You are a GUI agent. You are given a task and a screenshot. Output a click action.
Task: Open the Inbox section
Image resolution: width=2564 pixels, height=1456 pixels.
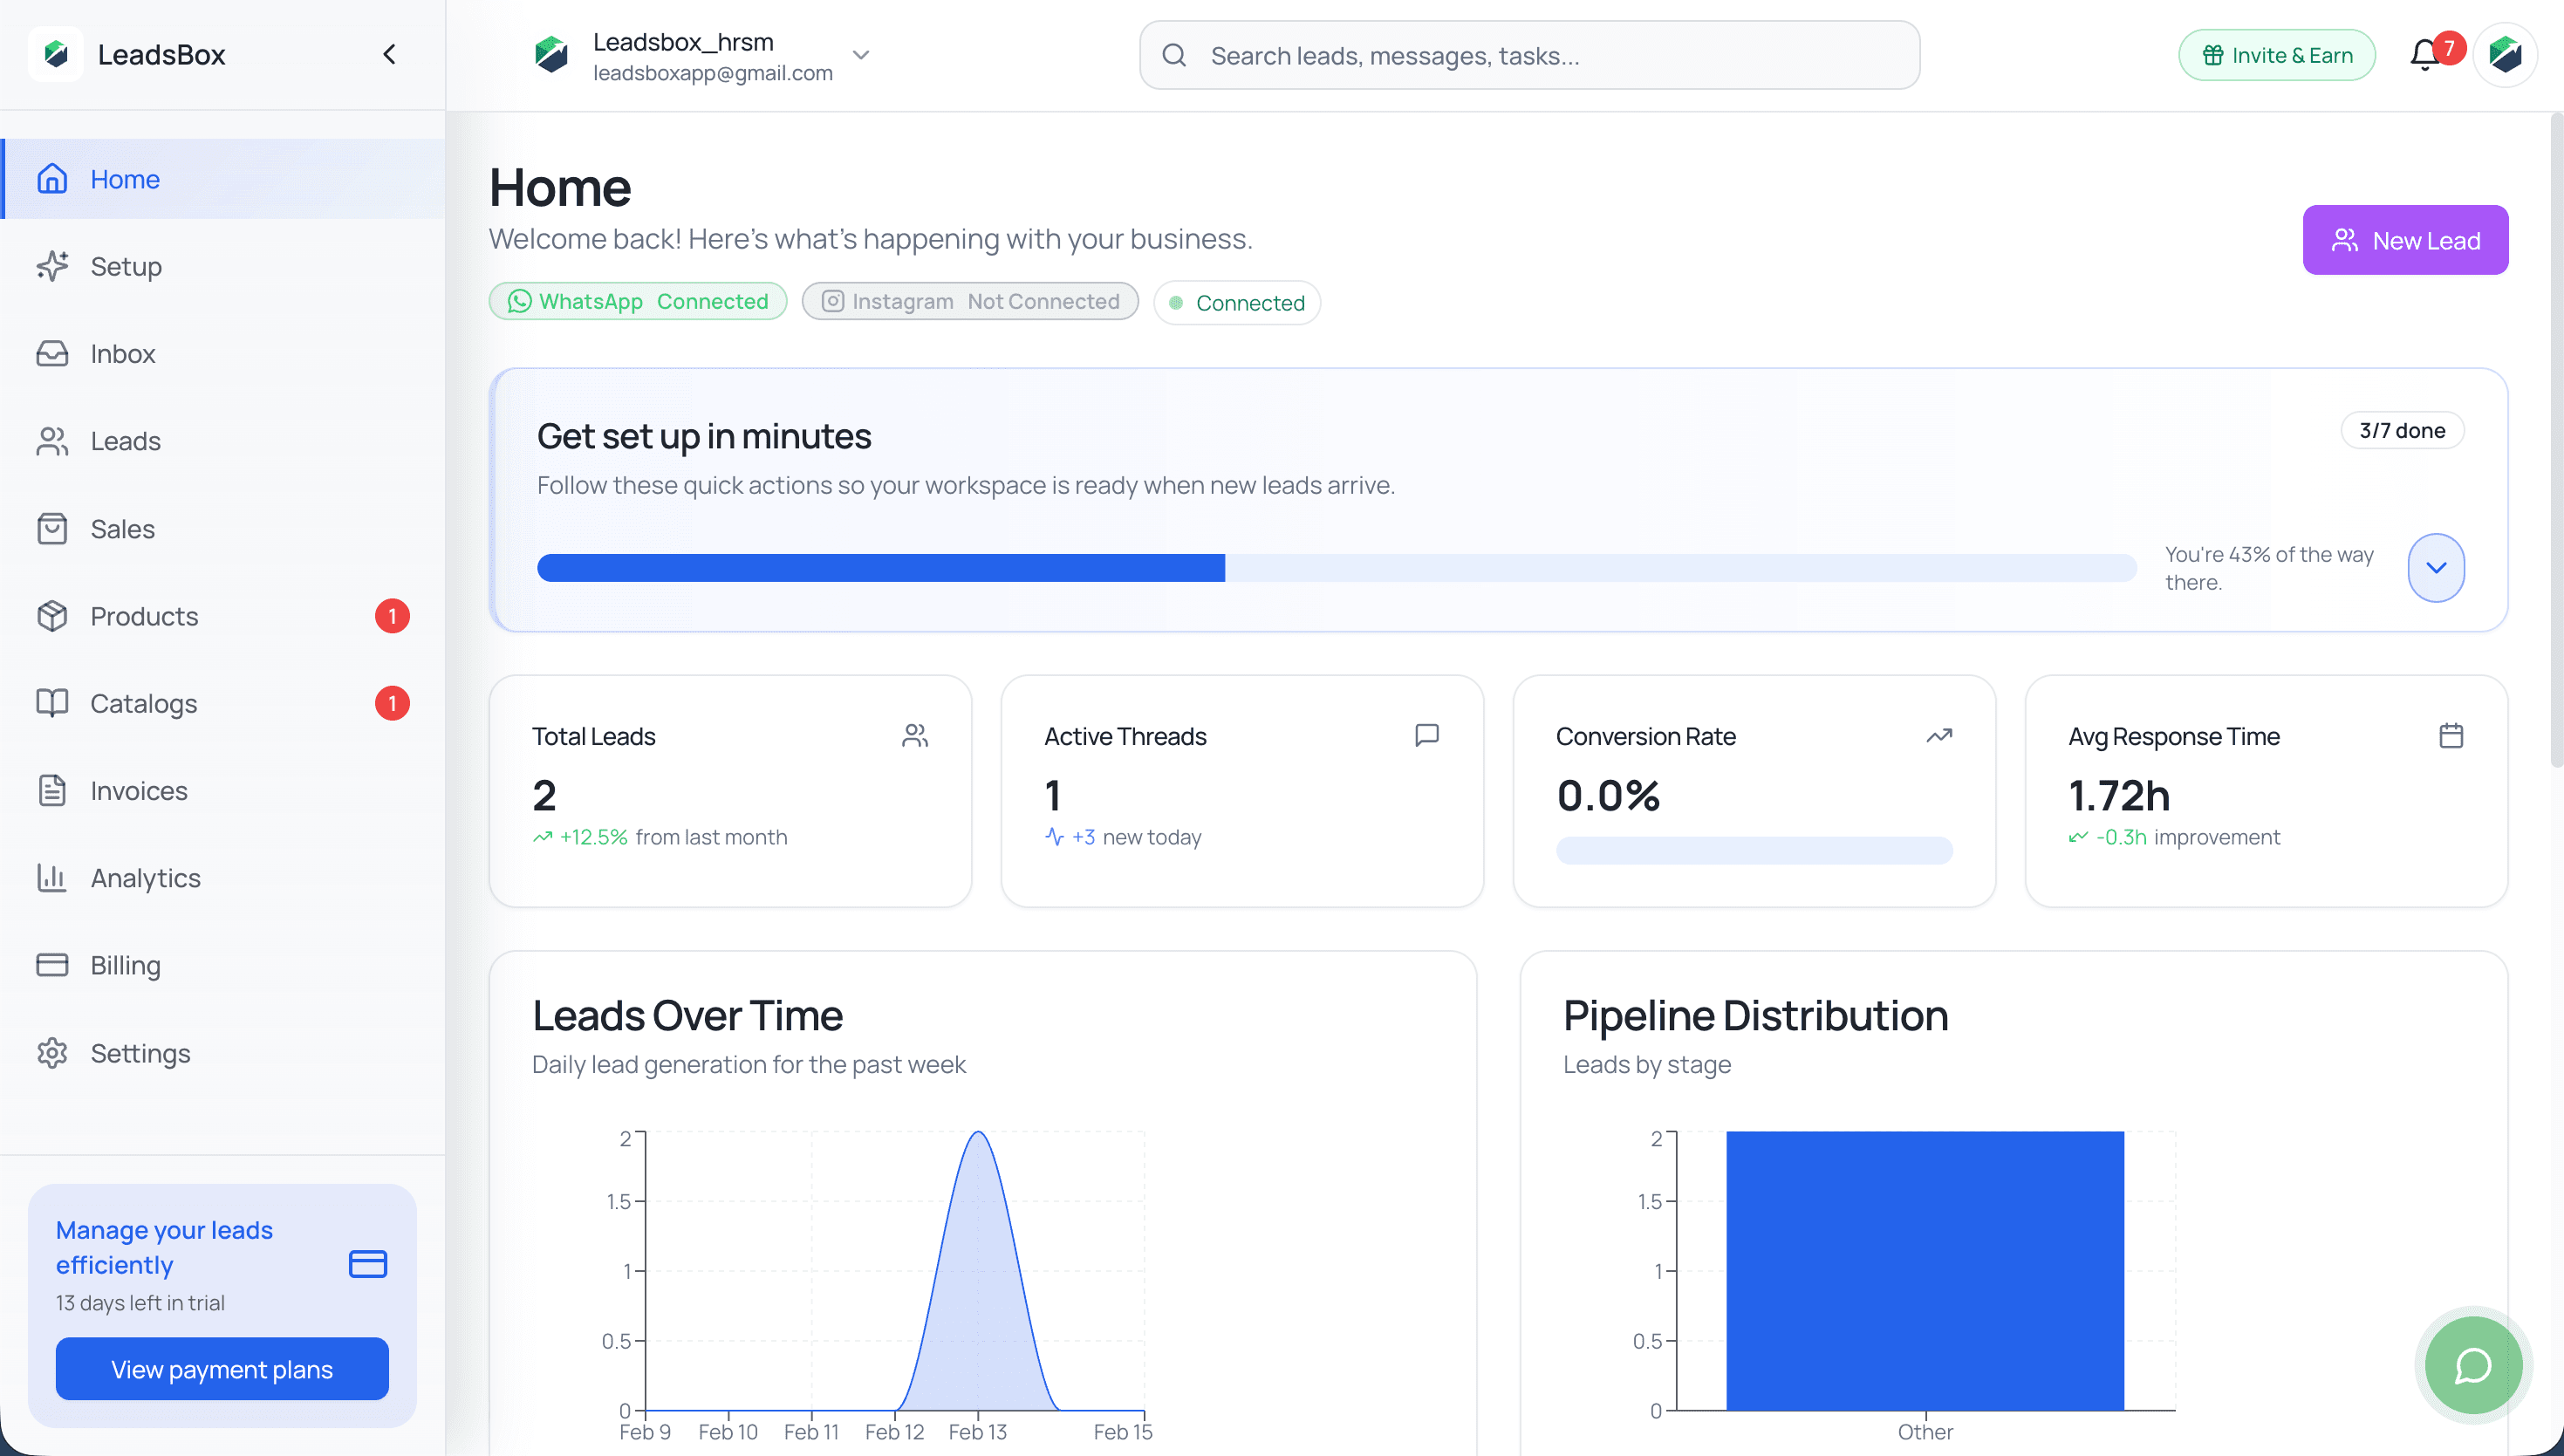point(123,353)
